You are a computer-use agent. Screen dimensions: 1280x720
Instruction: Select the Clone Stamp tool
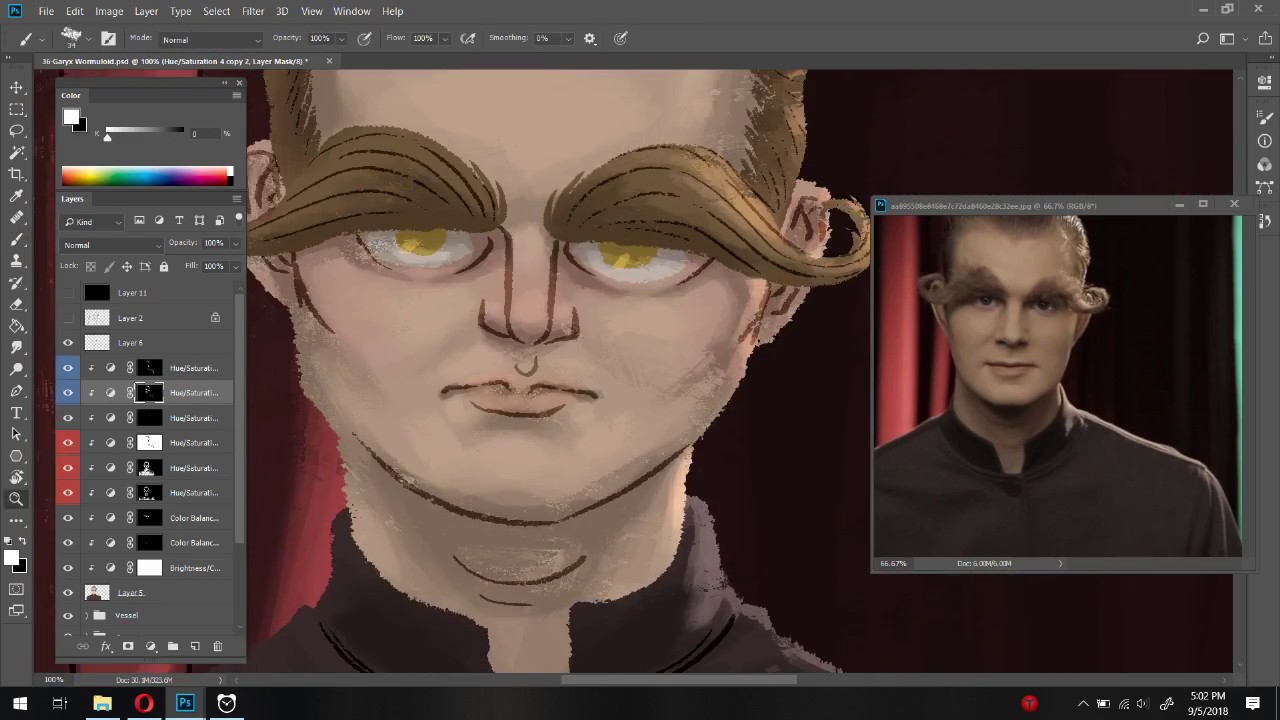(17, 261)
